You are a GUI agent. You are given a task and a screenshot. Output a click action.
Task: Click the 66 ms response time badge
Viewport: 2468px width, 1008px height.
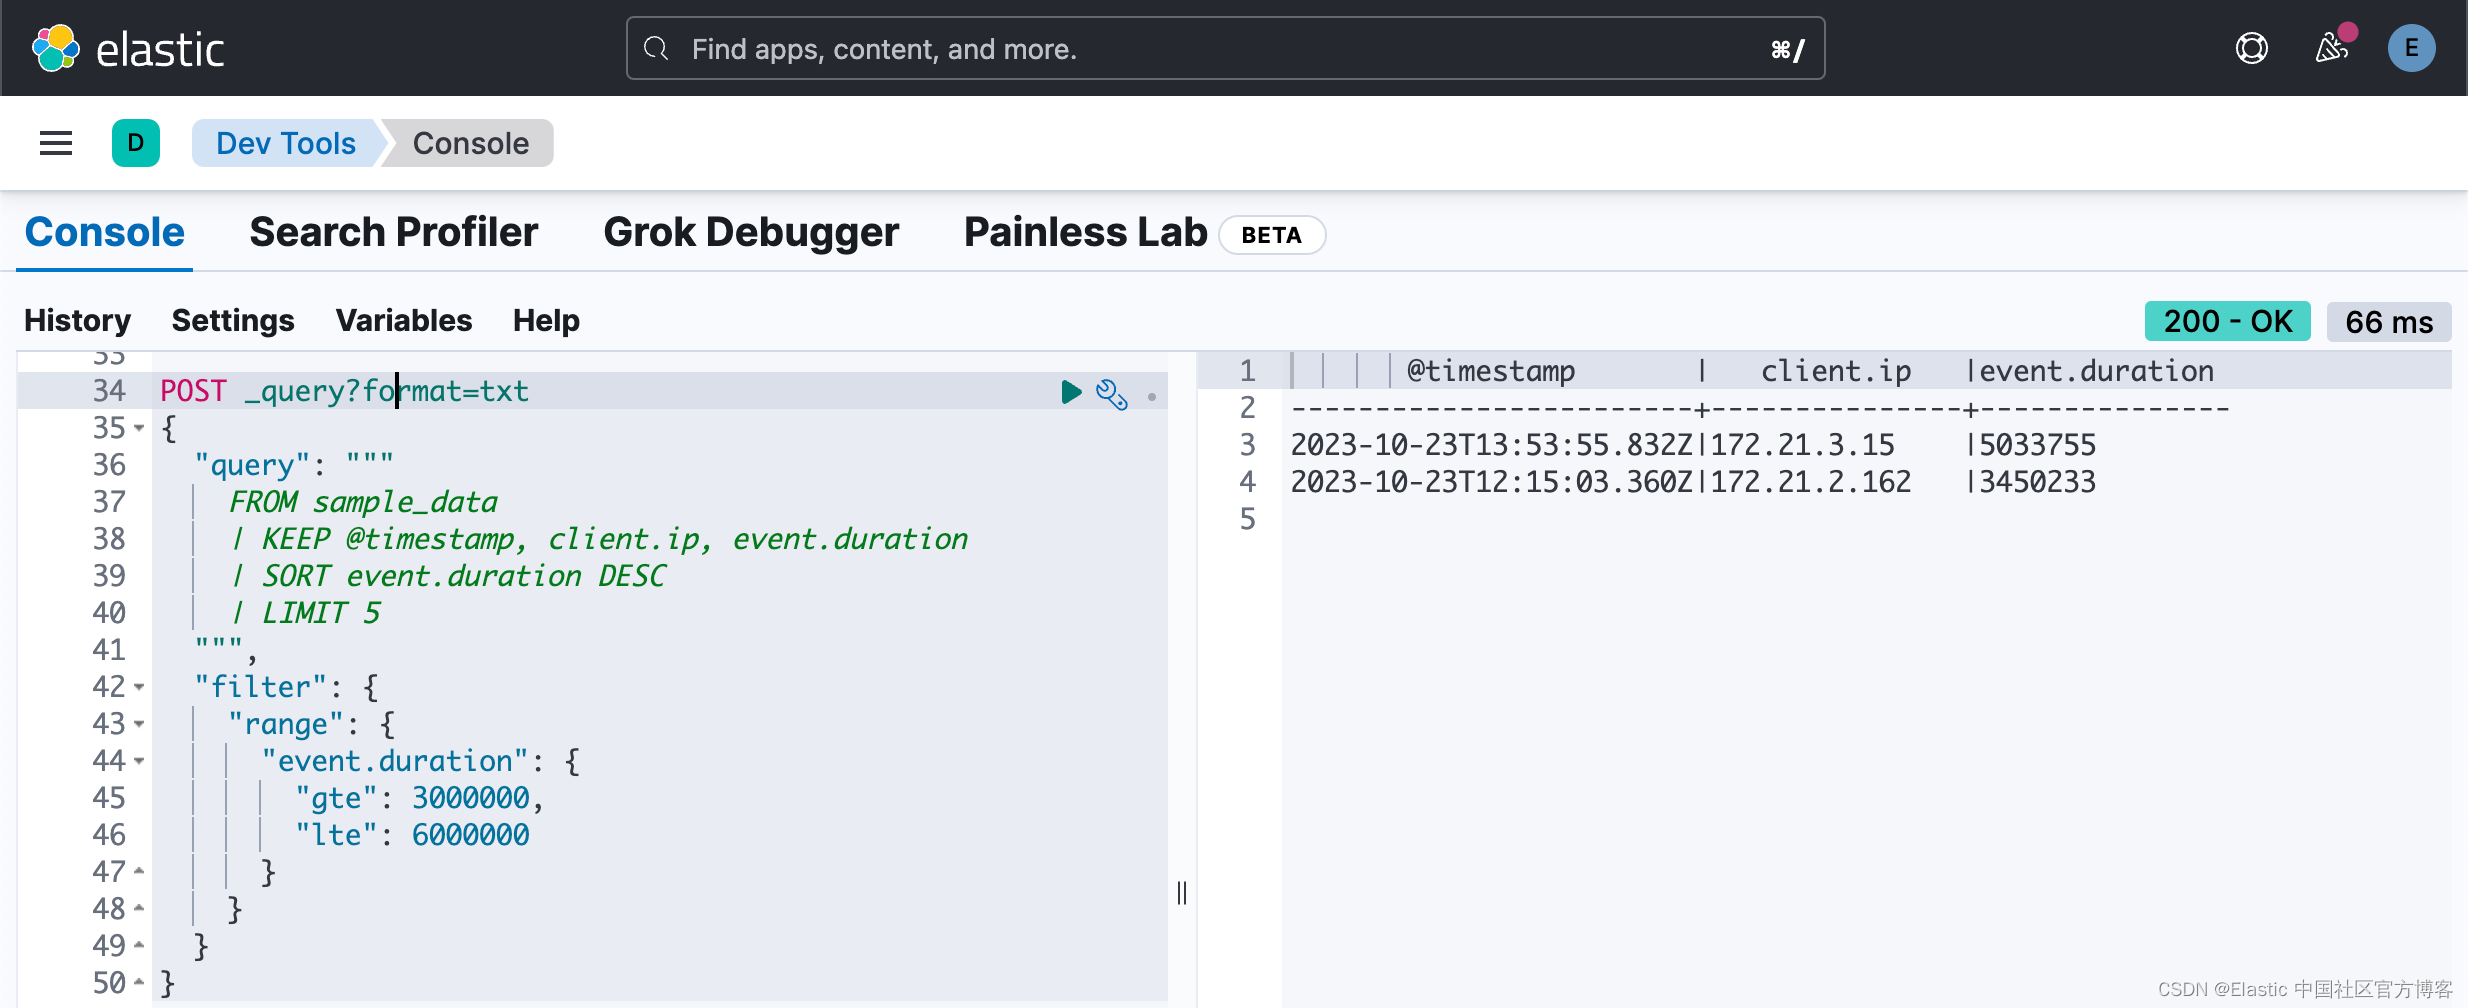coord(2389,322)
